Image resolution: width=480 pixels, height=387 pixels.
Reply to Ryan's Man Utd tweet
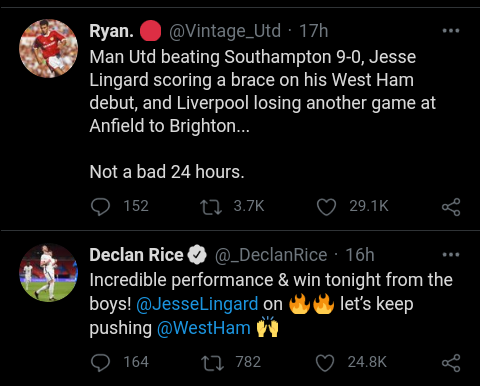point(100,207)
